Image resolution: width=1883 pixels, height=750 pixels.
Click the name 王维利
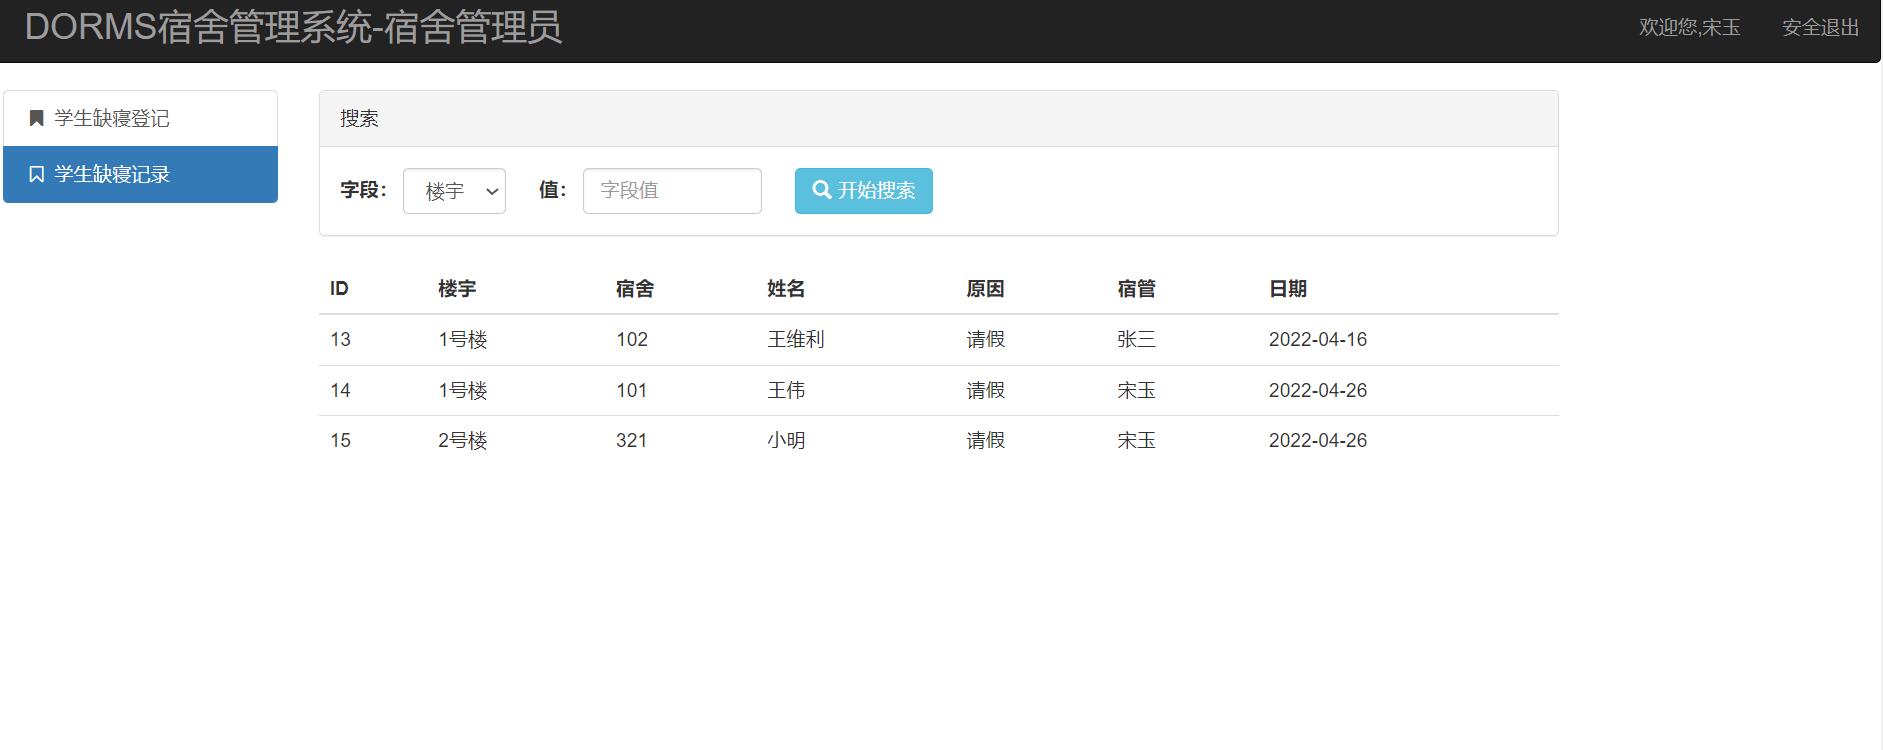796,340
